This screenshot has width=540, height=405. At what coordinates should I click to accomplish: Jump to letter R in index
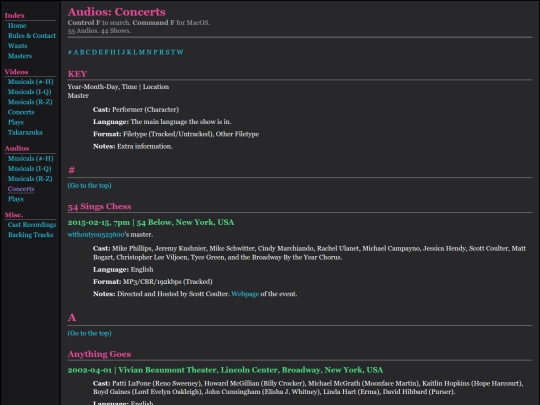click(162, 52)
